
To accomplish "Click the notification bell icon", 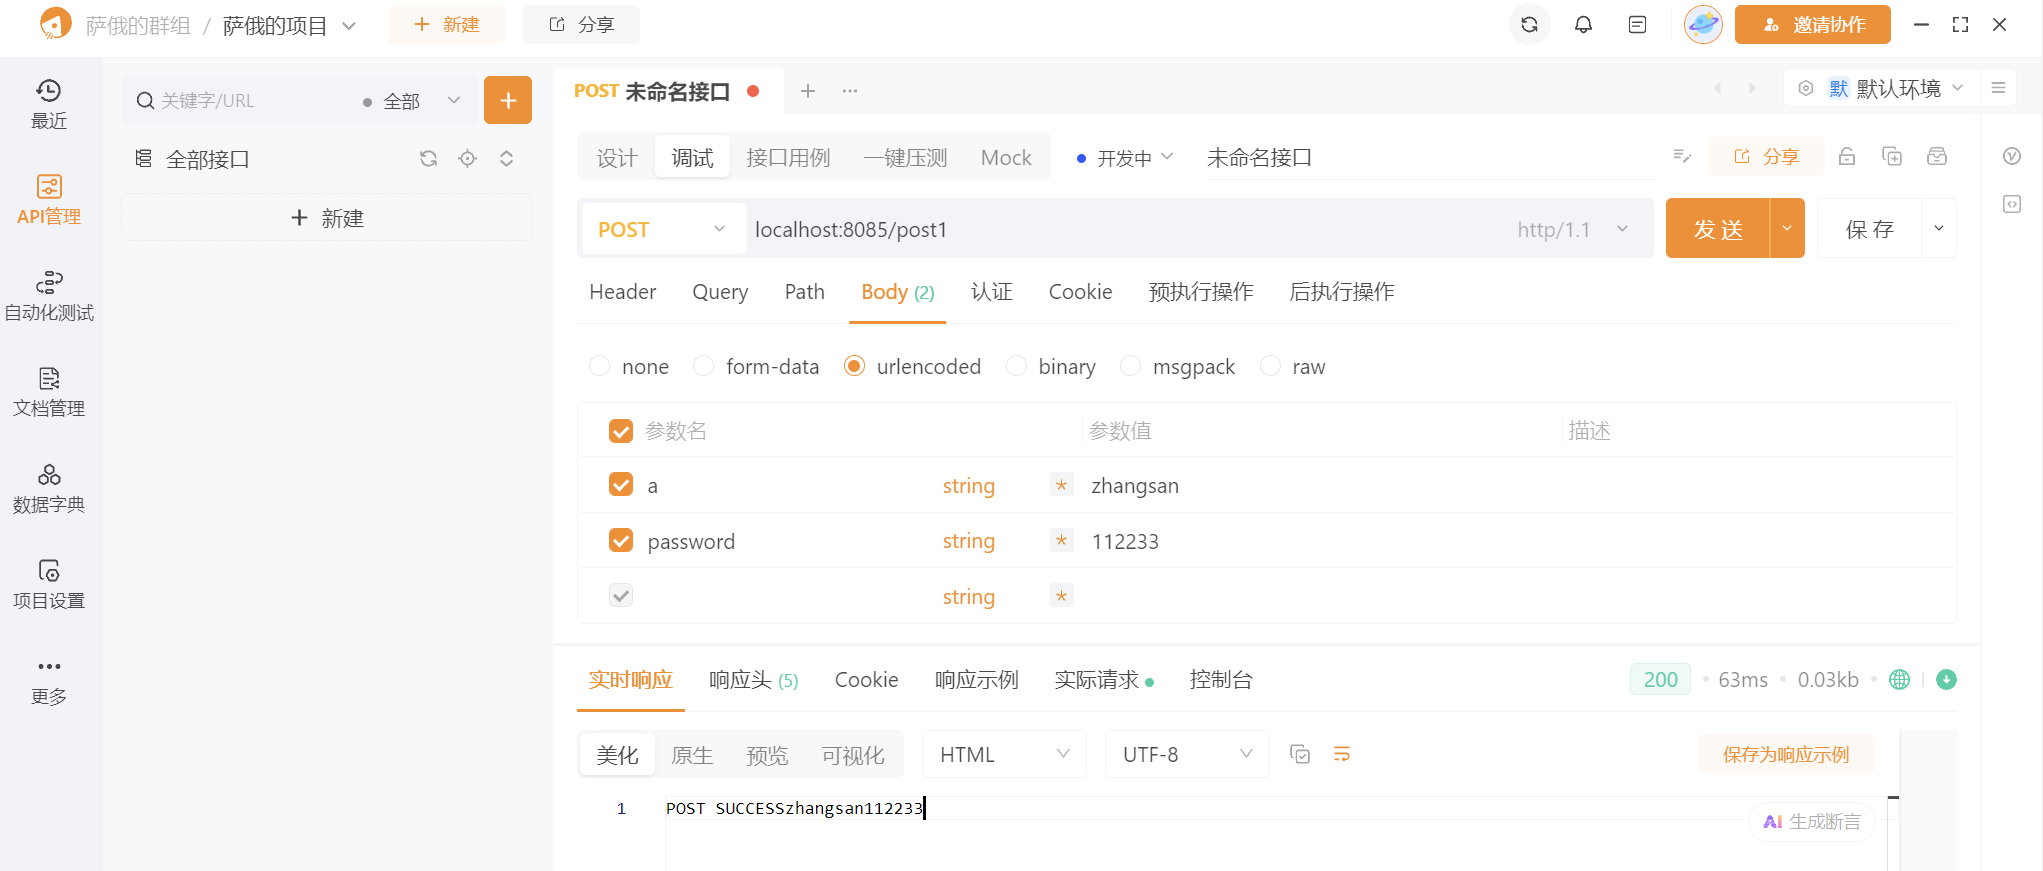I will point(1583,25).
